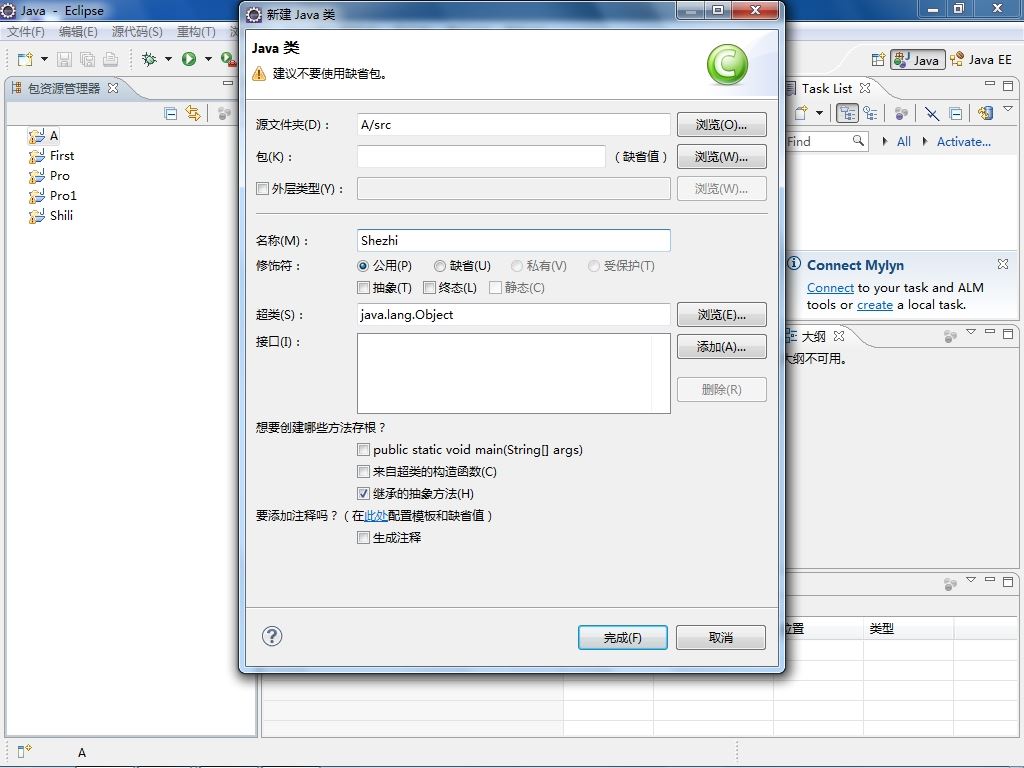The height and width of the screenshot is (768, 1024).
Task: Click Focus on Active Task icon in 大纲 panel
Action: coord(950,336)
